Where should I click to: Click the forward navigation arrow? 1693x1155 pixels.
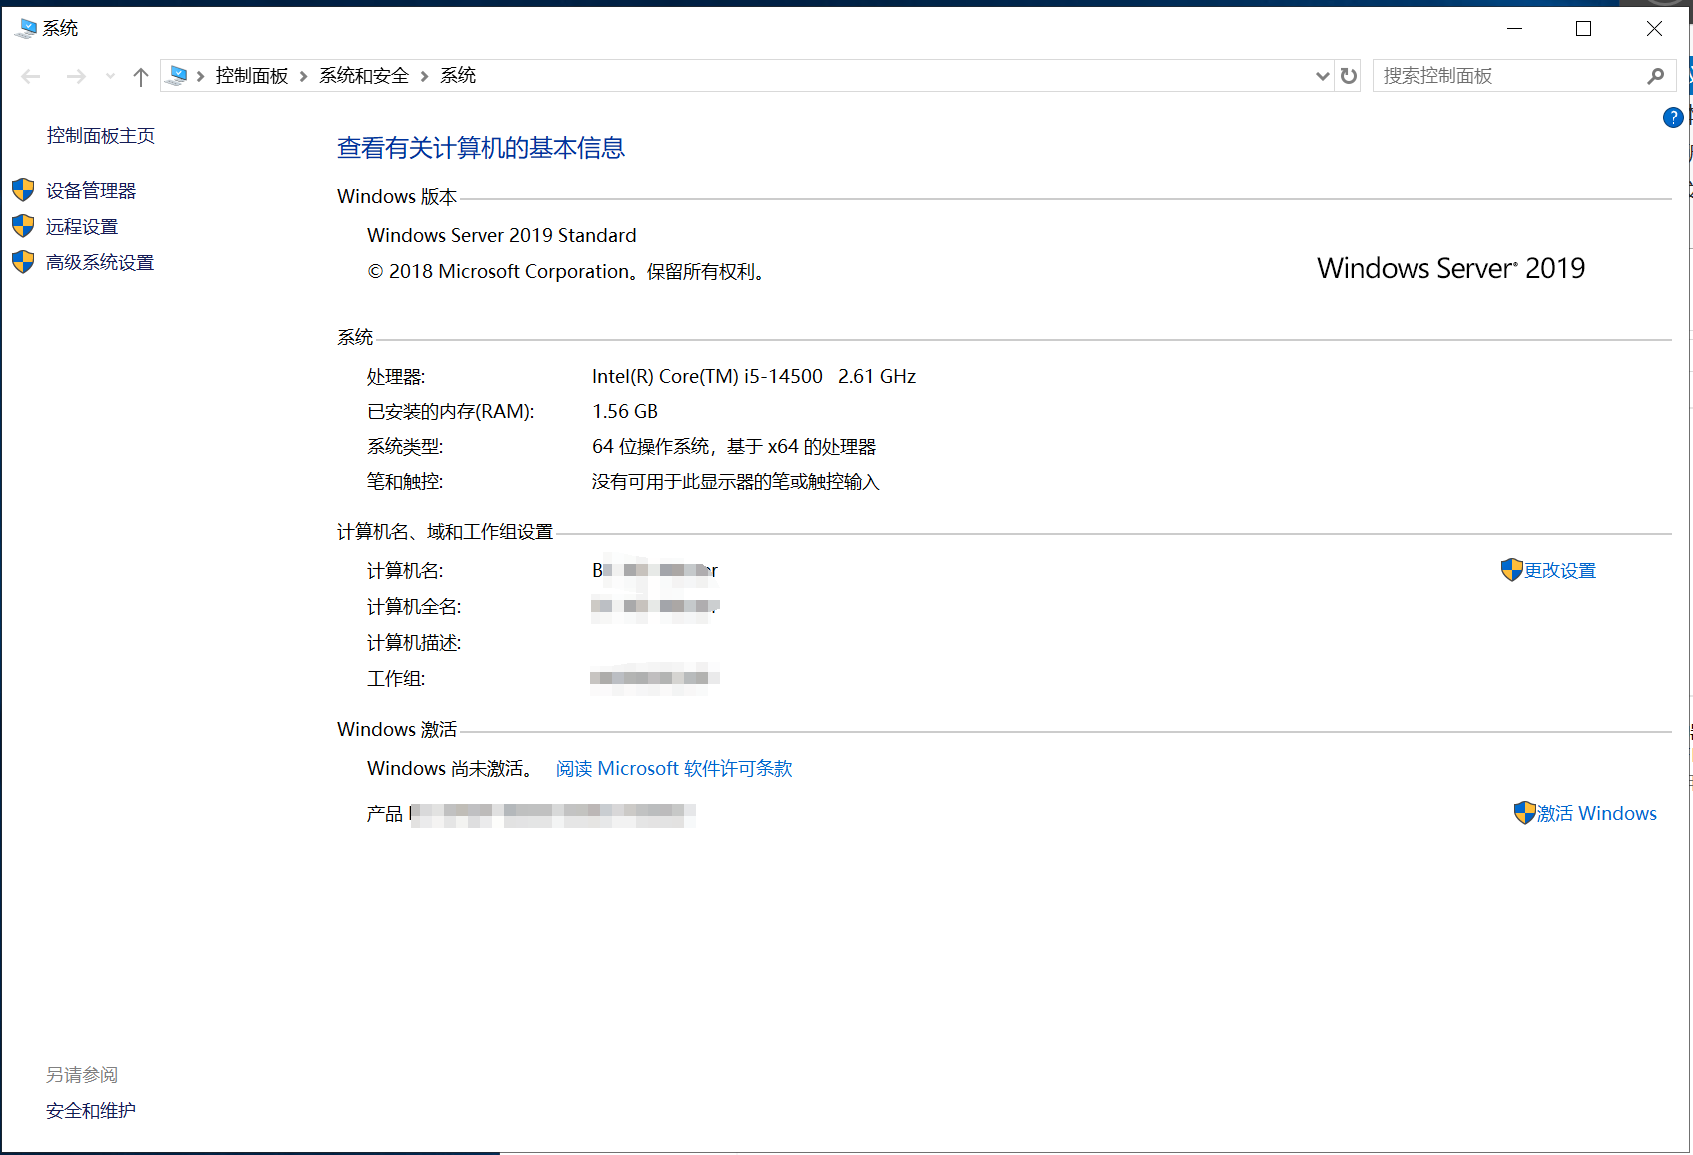click(x=76, y=76)
